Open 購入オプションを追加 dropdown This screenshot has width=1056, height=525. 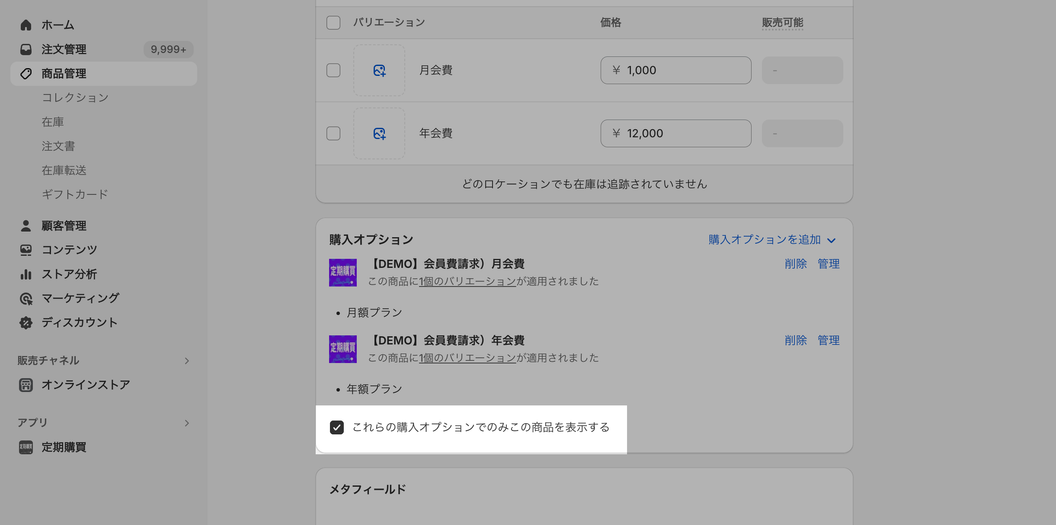772,240
